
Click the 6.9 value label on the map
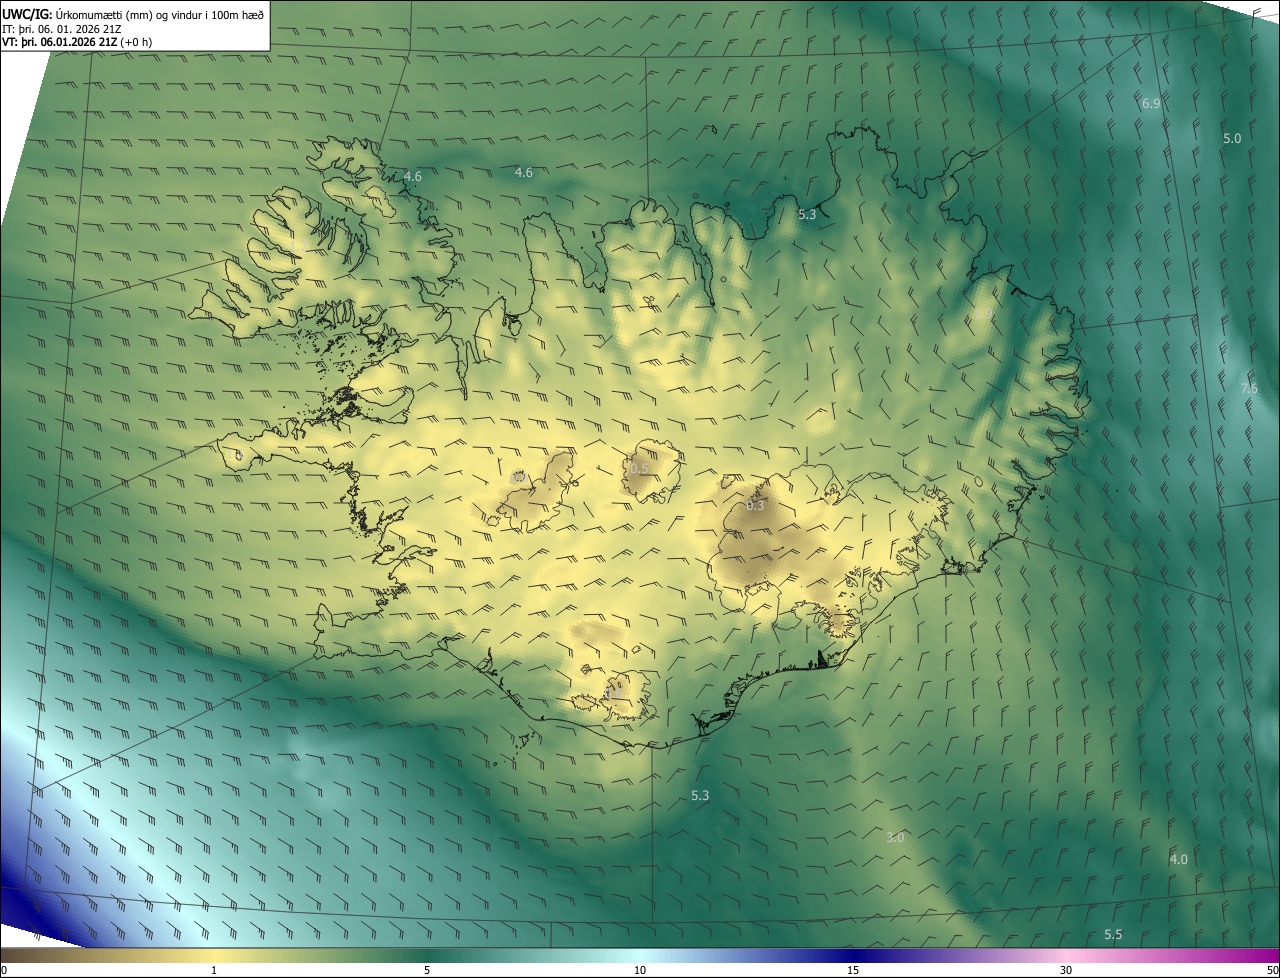pos(1151,104)
